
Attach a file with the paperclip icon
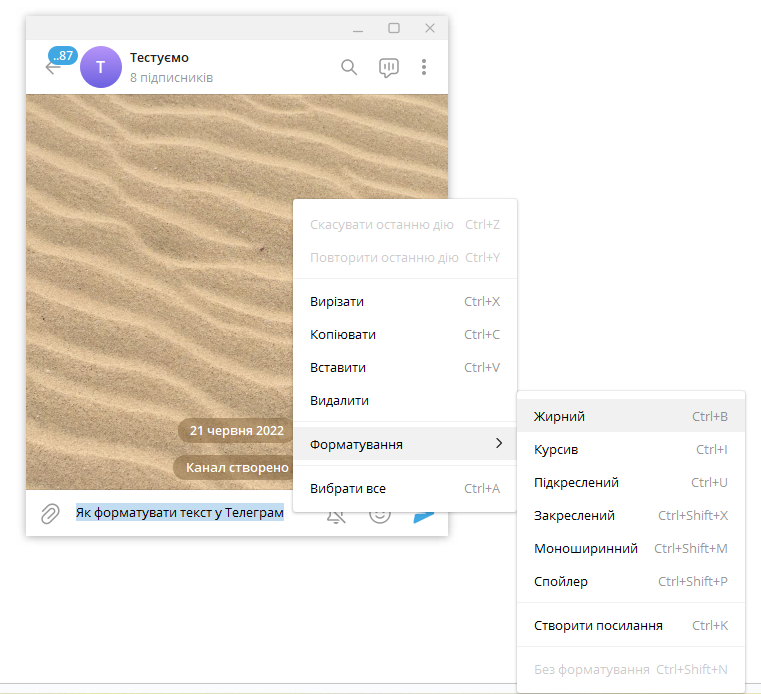pos(50,513)
